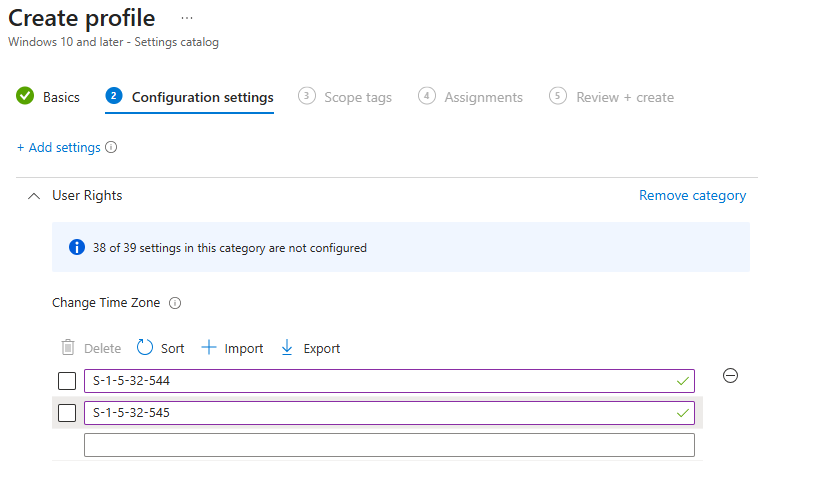
Task: Click the info icon beside Change Time Zone
Action: click(x=175, y=303)
